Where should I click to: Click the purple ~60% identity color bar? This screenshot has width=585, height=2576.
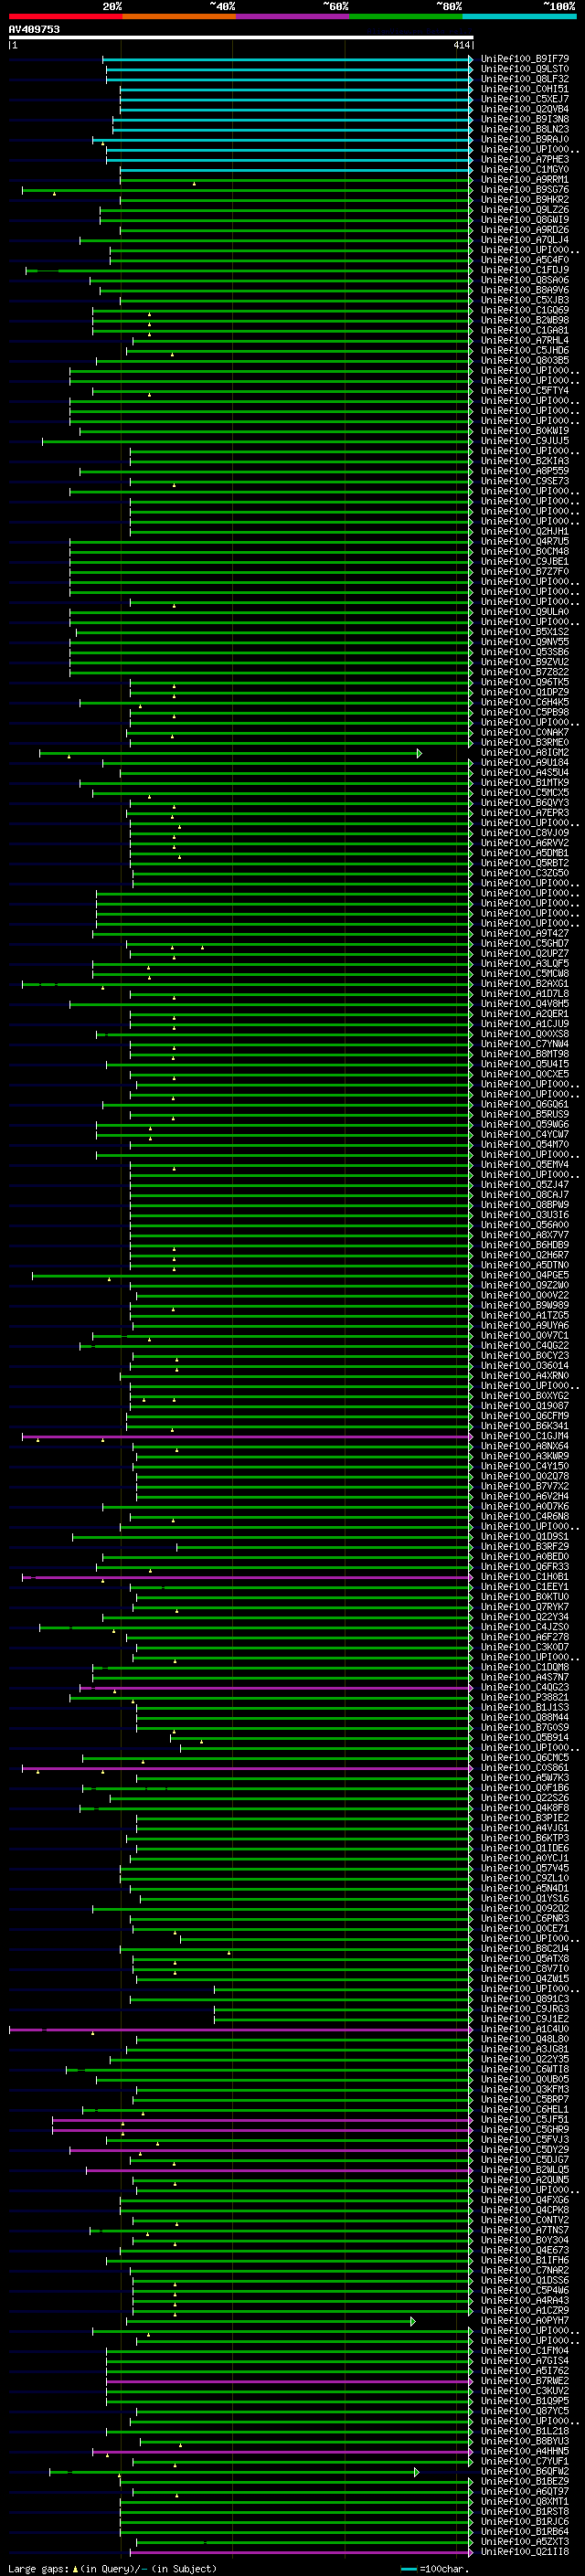292,16
